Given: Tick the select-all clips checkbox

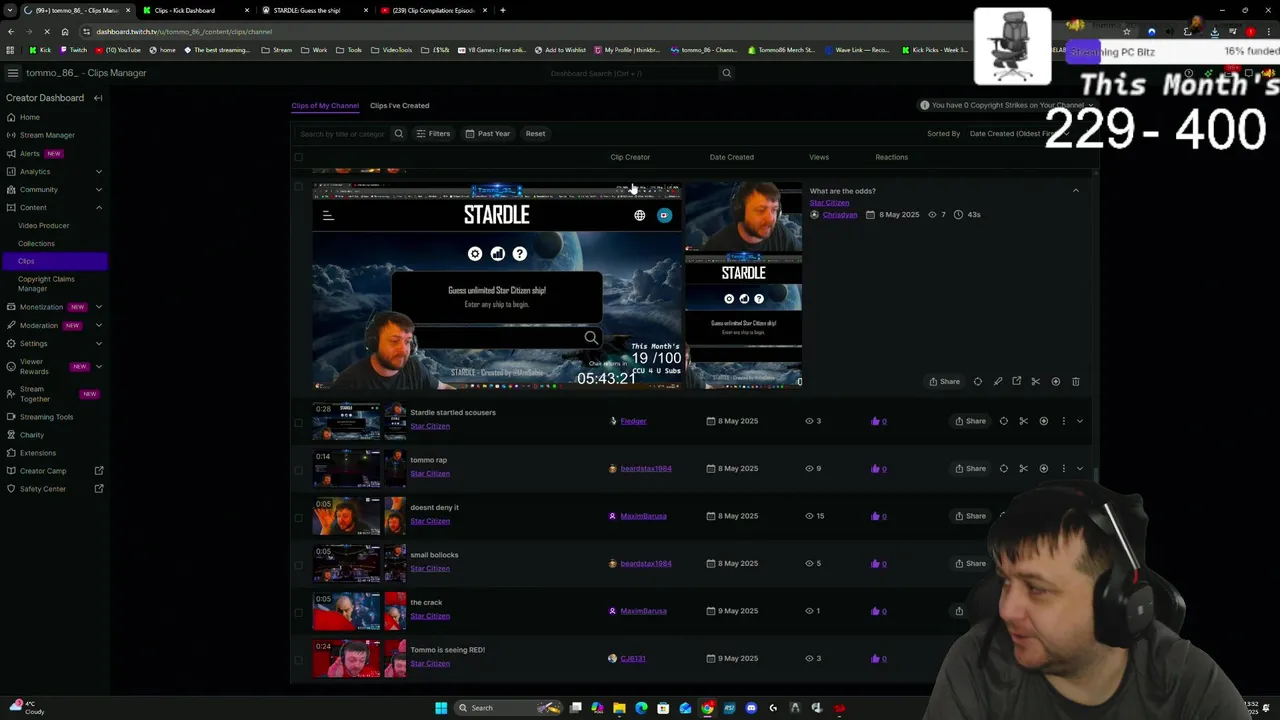Looking at the screenshot, I should (298, 157).
